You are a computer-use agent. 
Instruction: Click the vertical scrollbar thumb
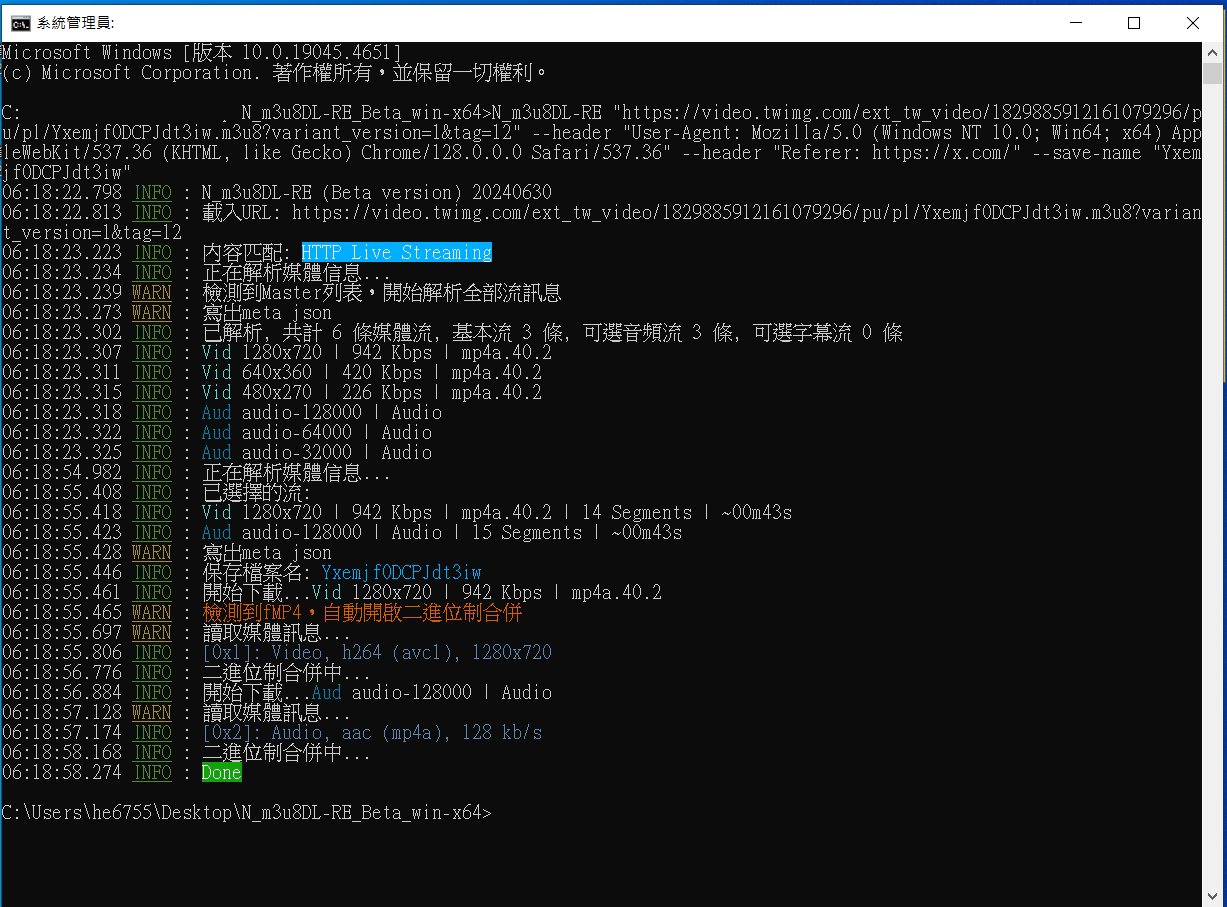pyautogui.click(x=1211, y=73)
